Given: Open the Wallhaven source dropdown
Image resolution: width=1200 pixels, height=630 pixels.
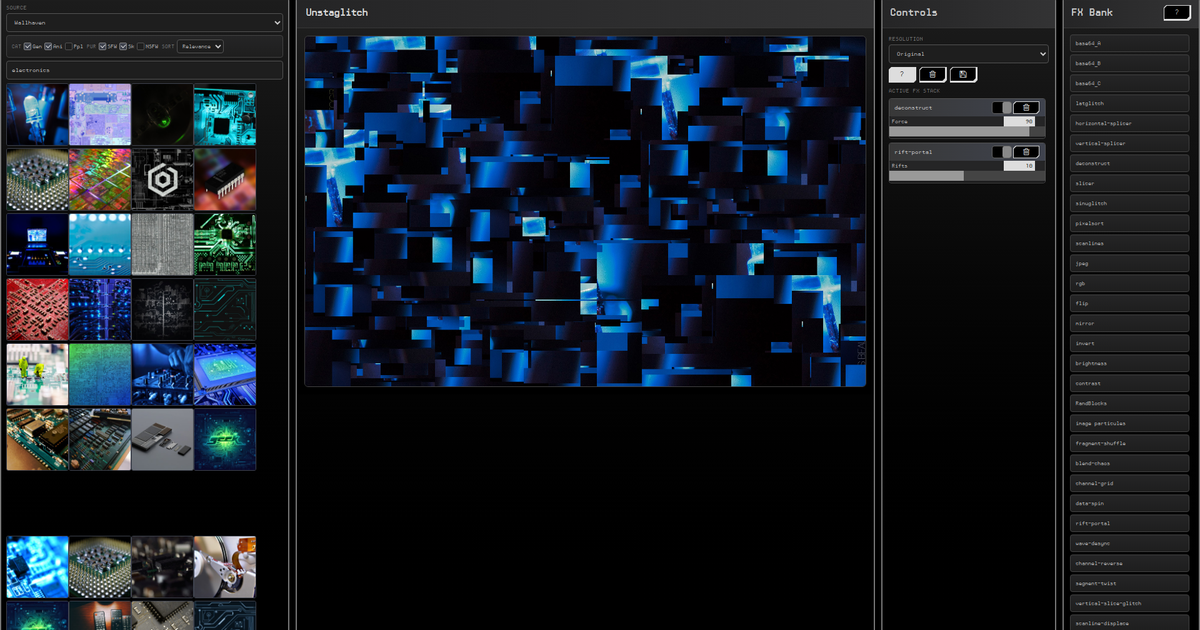Looking at the screenshot, I should [x=144, y=22].
